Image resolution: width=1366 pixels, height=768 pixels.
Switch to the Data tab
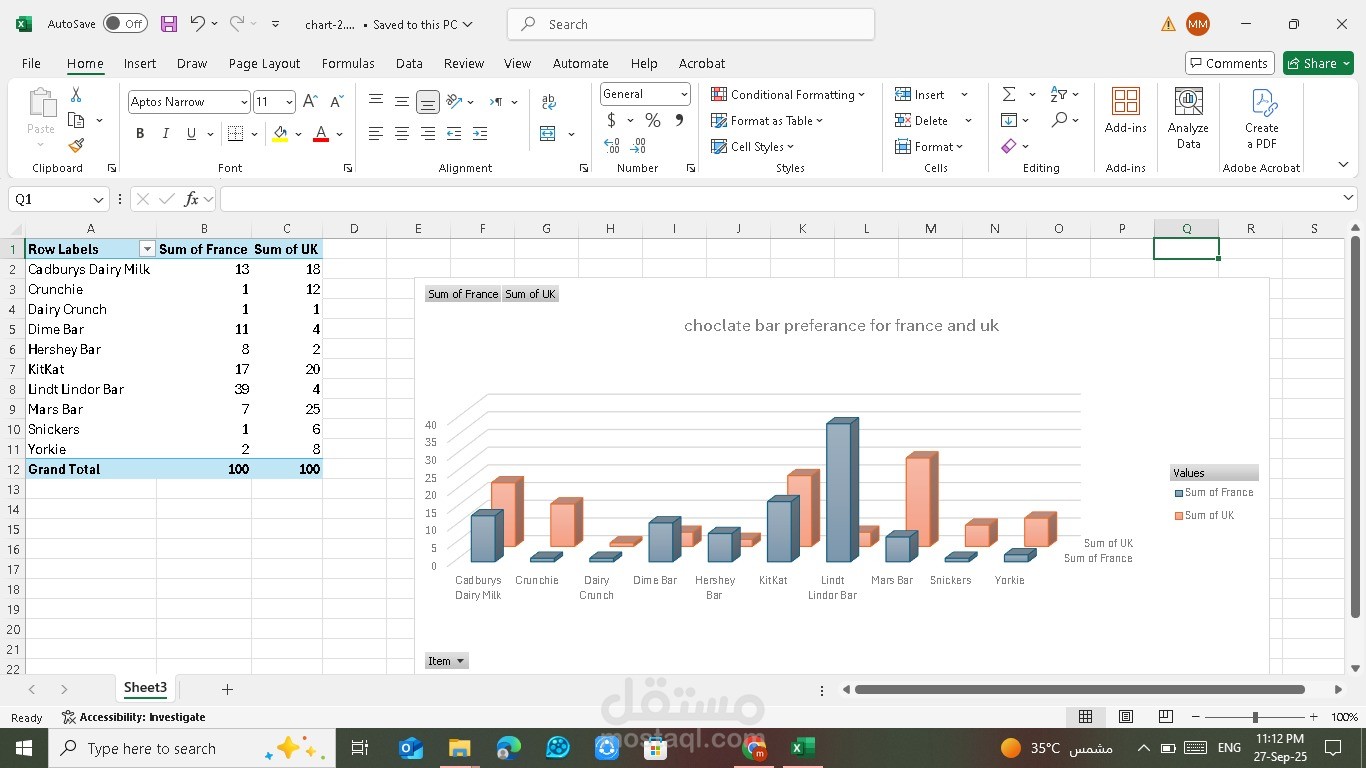pos(409,63)
